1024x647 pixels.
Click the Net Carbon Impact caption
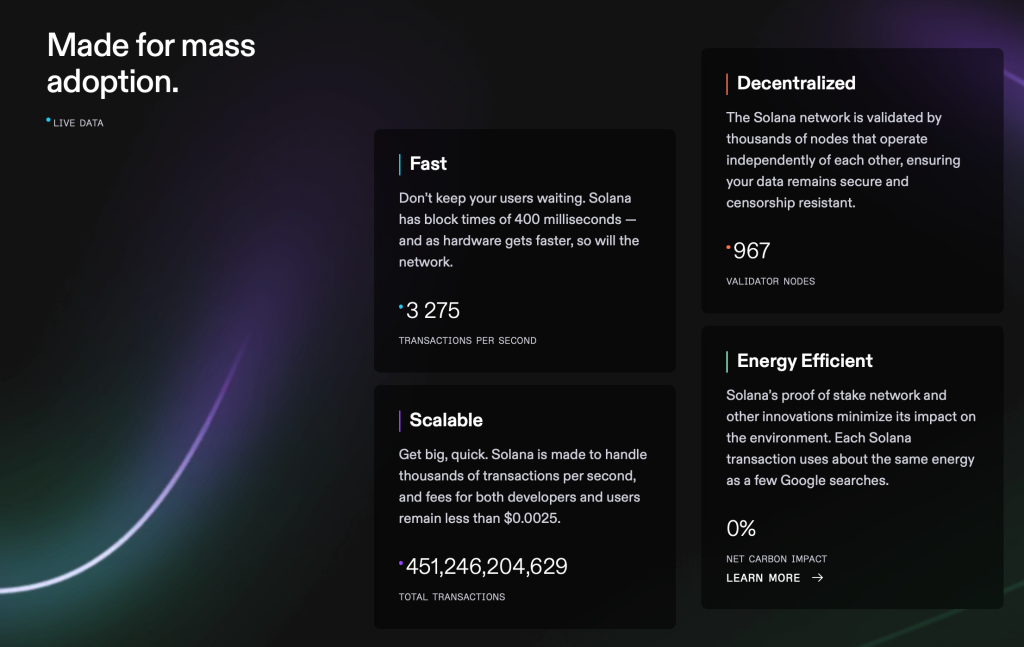coord(776,559)
